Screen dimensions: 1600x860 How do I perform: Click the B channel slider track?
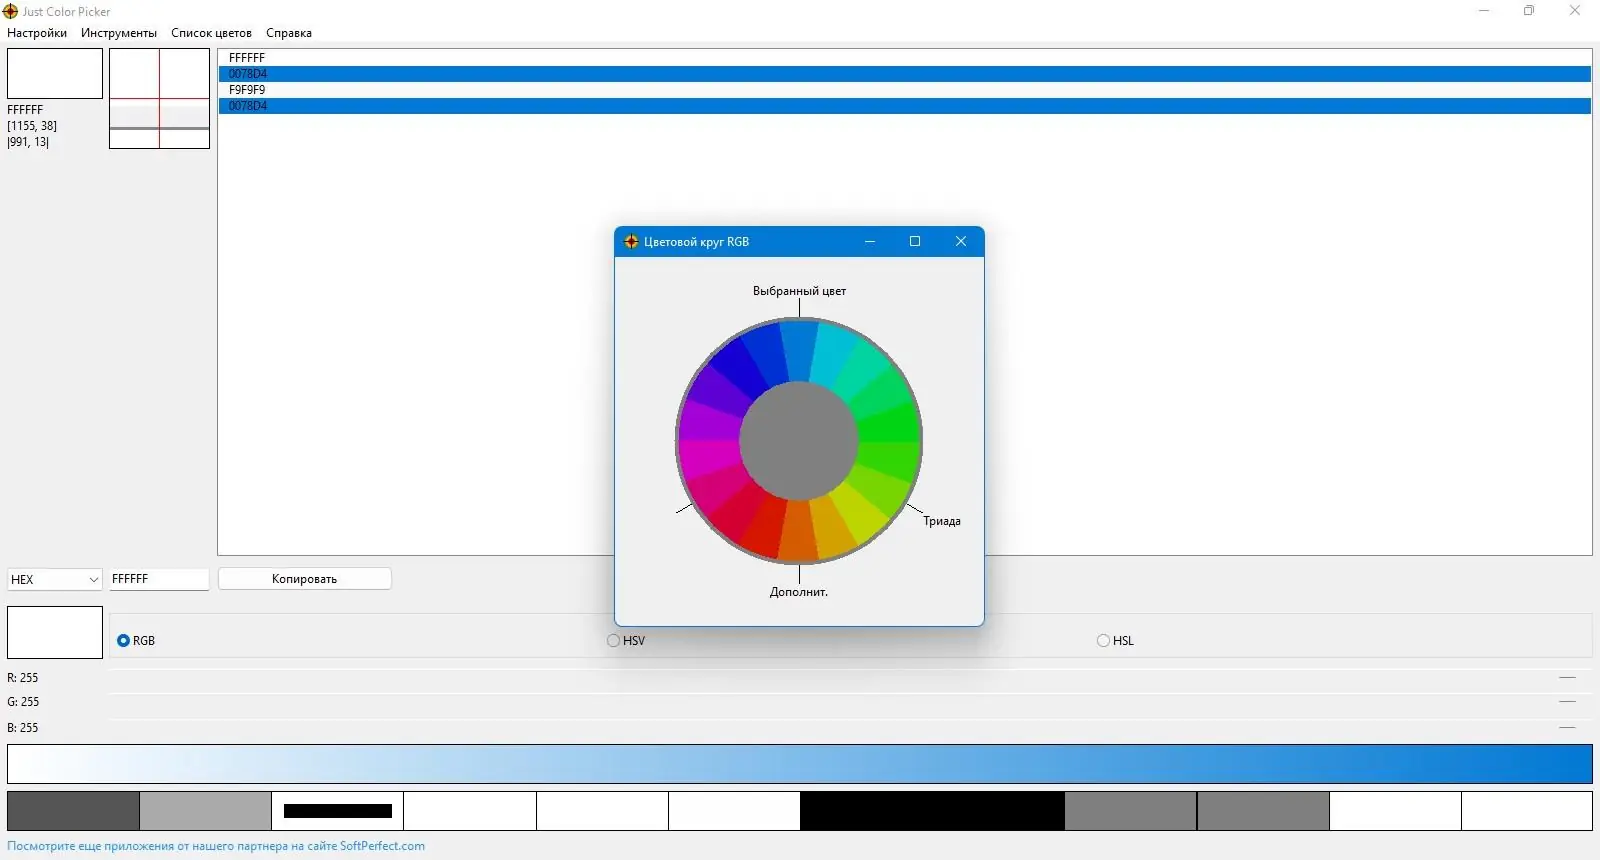coord(850,727)
